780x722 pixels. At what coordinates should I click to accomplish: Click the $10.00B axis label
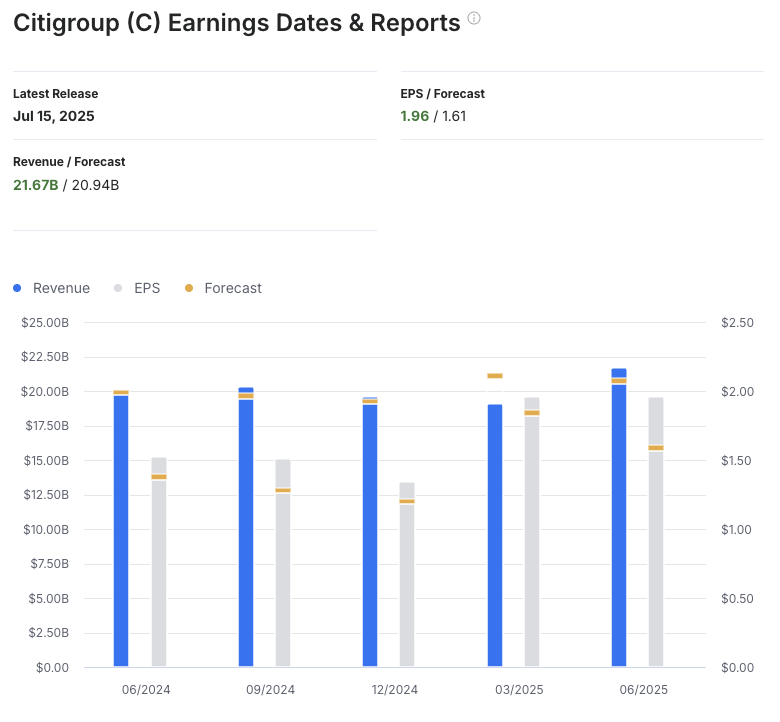click(46, 529)
